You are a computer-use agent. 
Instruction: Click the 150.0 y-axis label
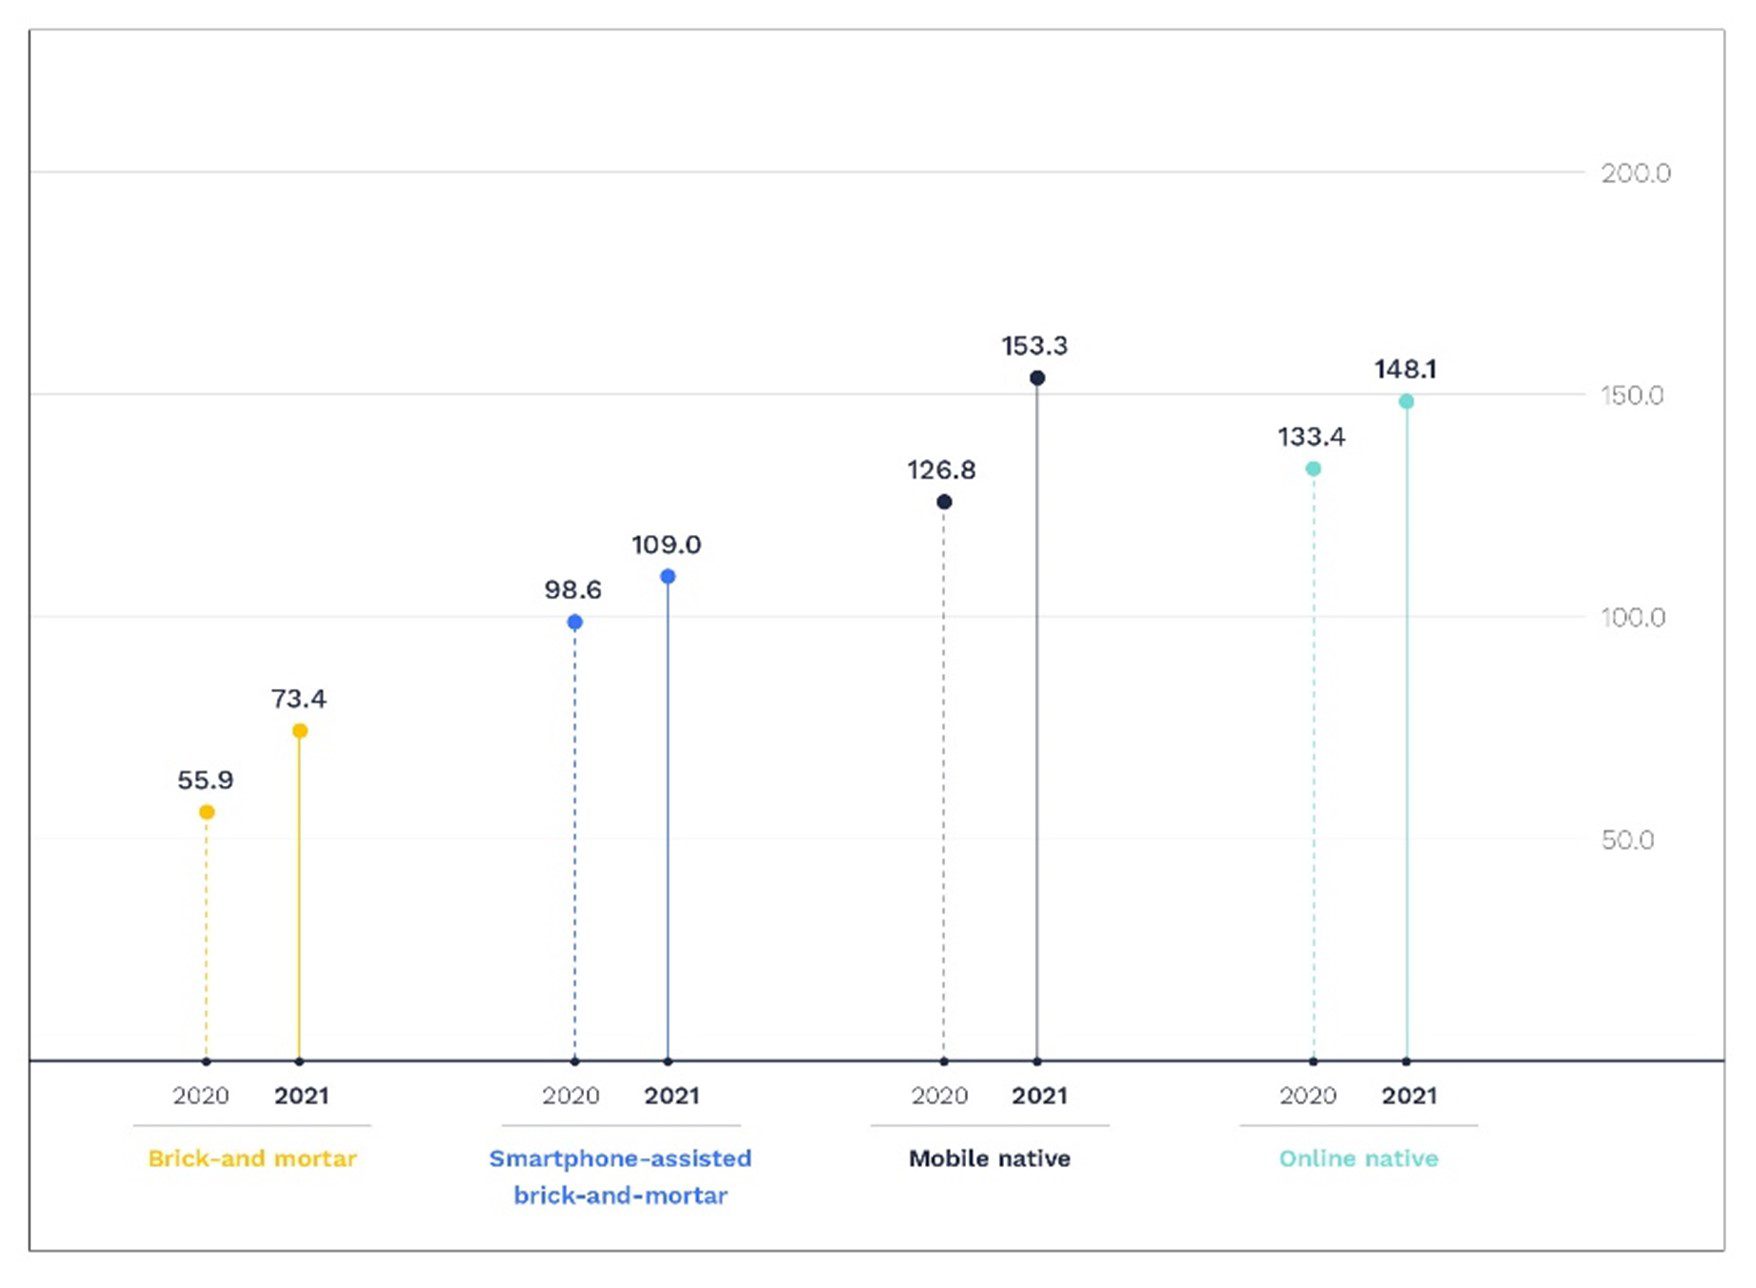1632,395
